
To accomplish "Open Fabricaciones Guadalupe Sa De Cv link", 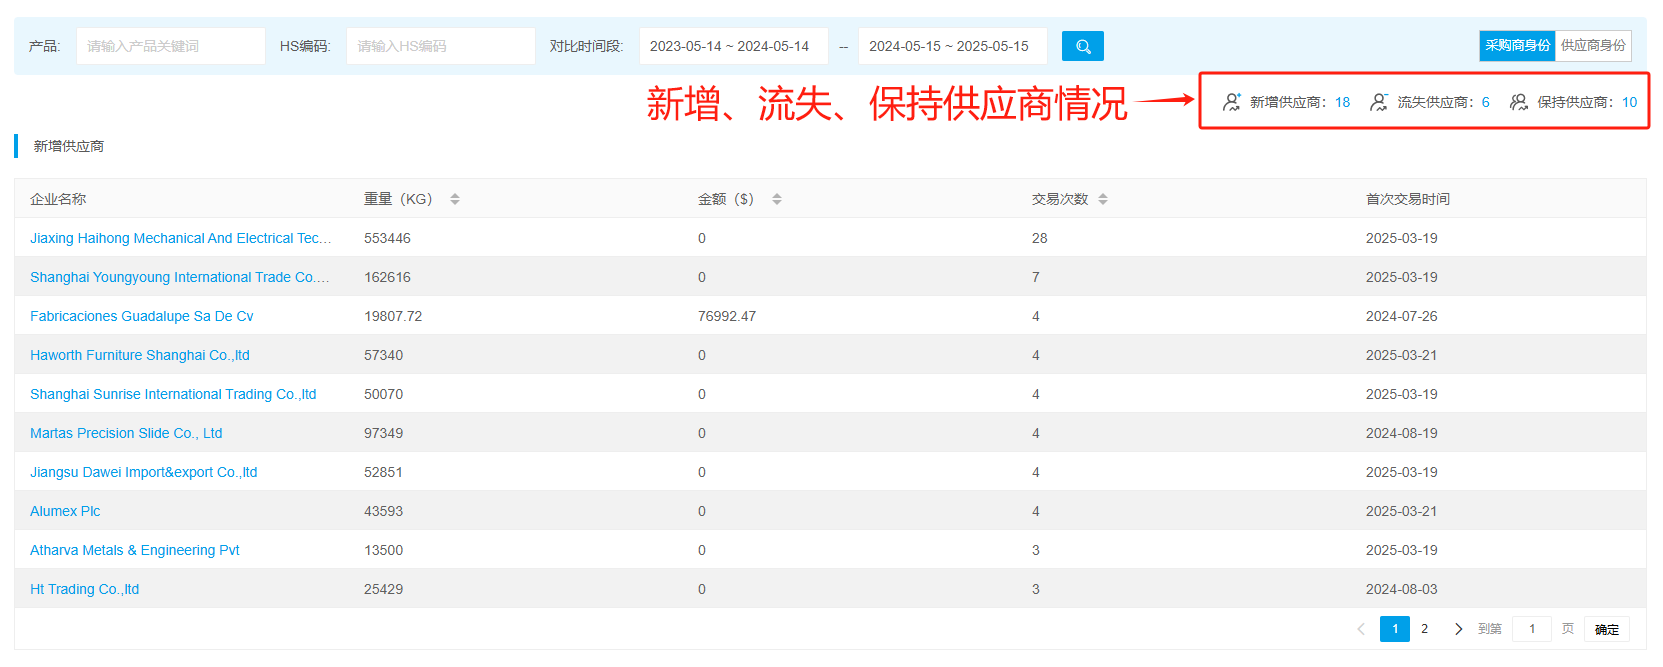I will click(x=141, y=316).
